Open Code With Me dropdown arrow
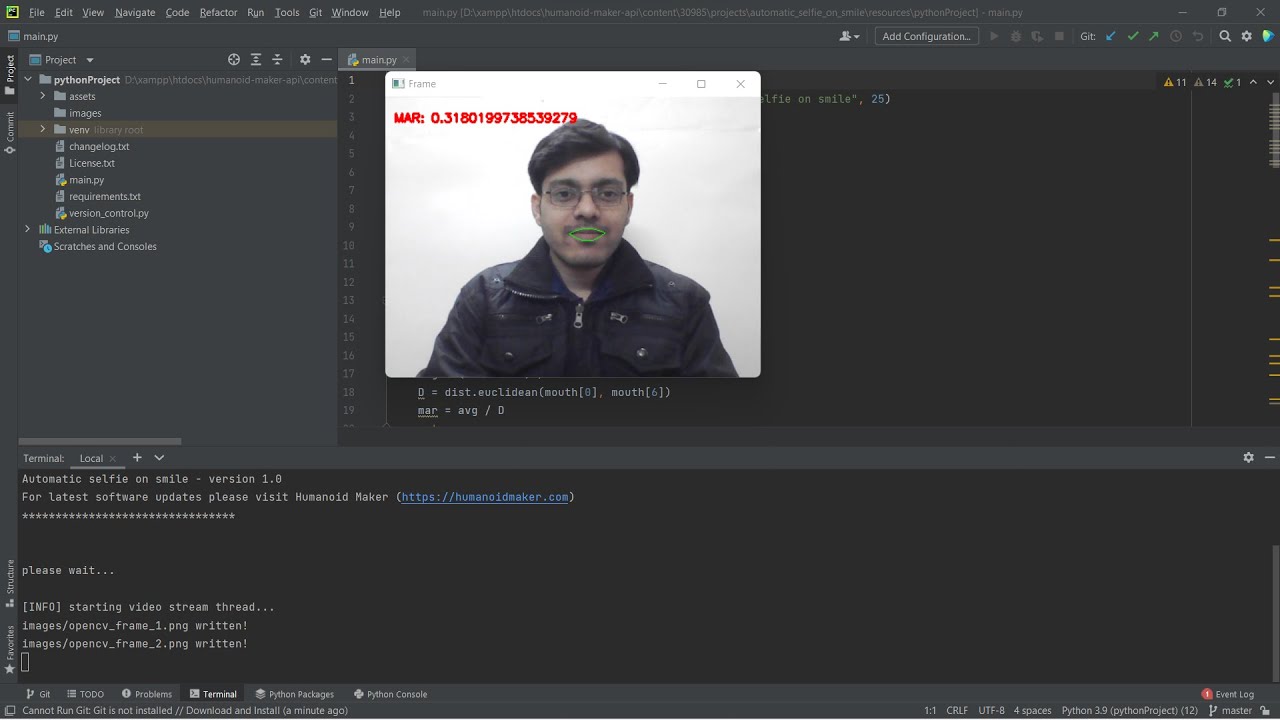The height and width of the screenshot is (720, 1280). coord(858,37)
